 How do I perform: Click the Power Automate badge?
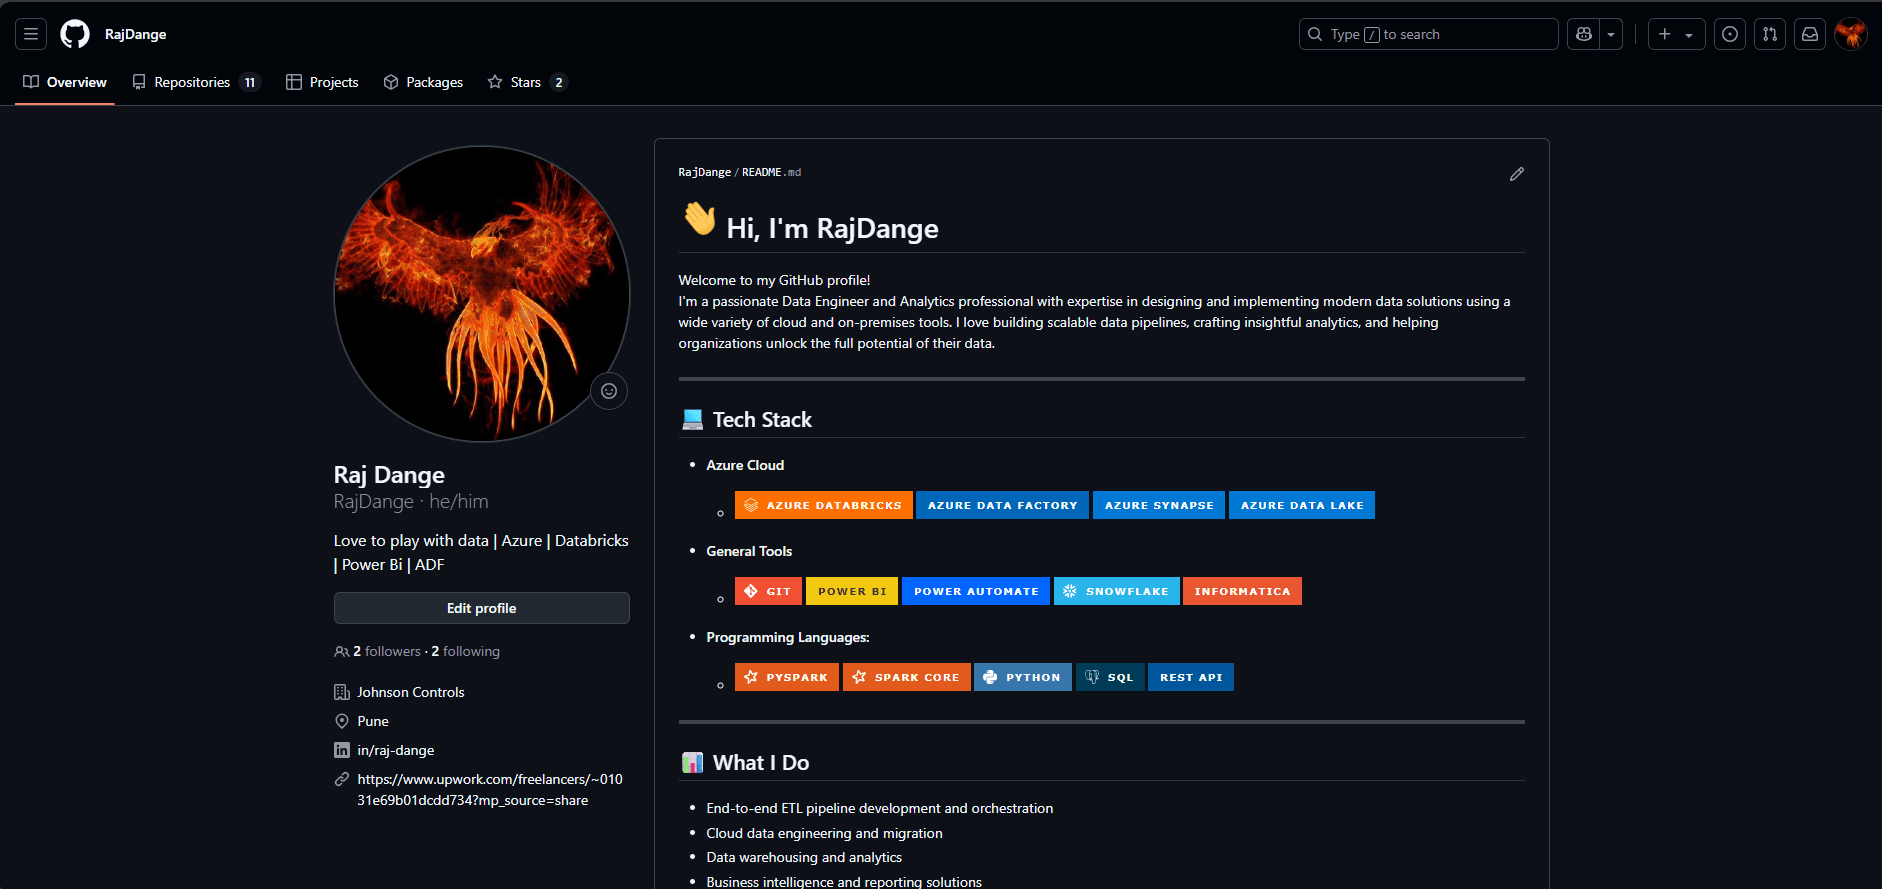976,591
